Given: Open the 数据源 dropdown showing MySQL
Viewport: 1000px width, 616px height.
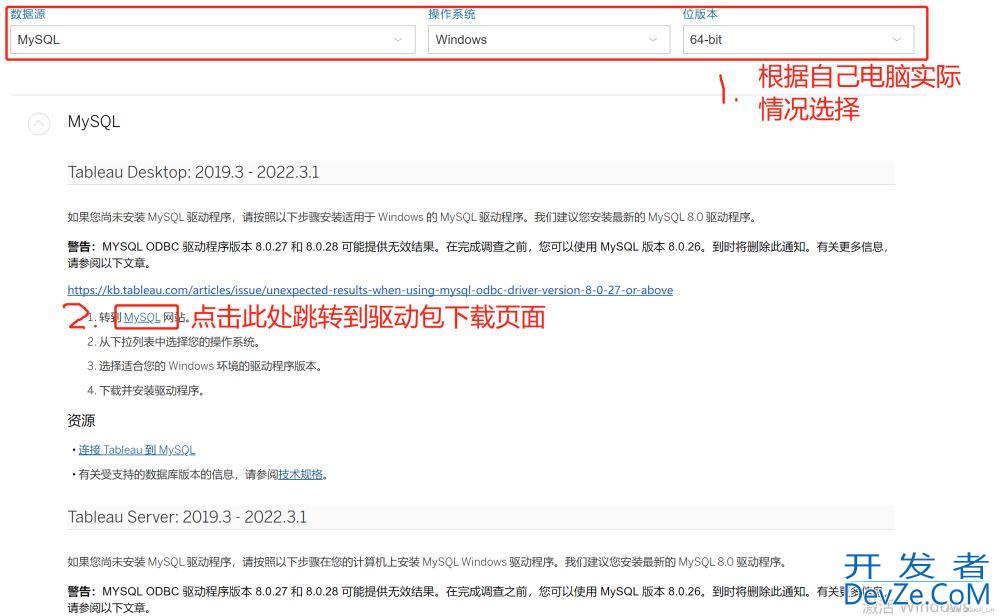Looking at the screenshot, I should tap(212, 40).
